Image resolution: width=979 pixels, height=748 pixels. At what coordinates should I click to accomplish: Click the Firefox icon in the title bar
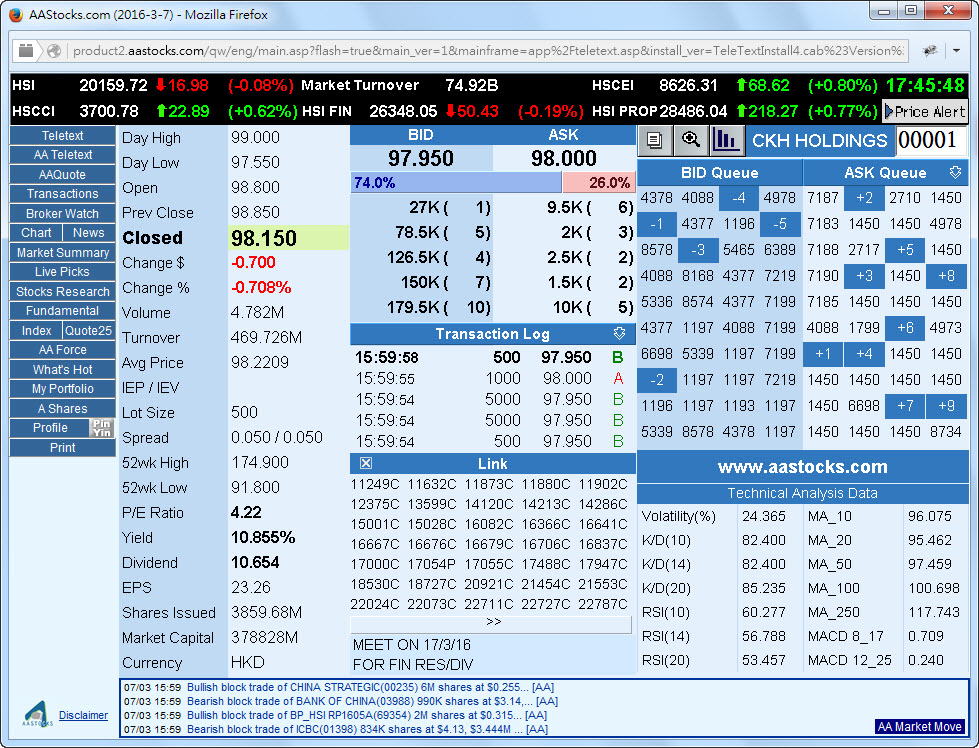[17, 14]
